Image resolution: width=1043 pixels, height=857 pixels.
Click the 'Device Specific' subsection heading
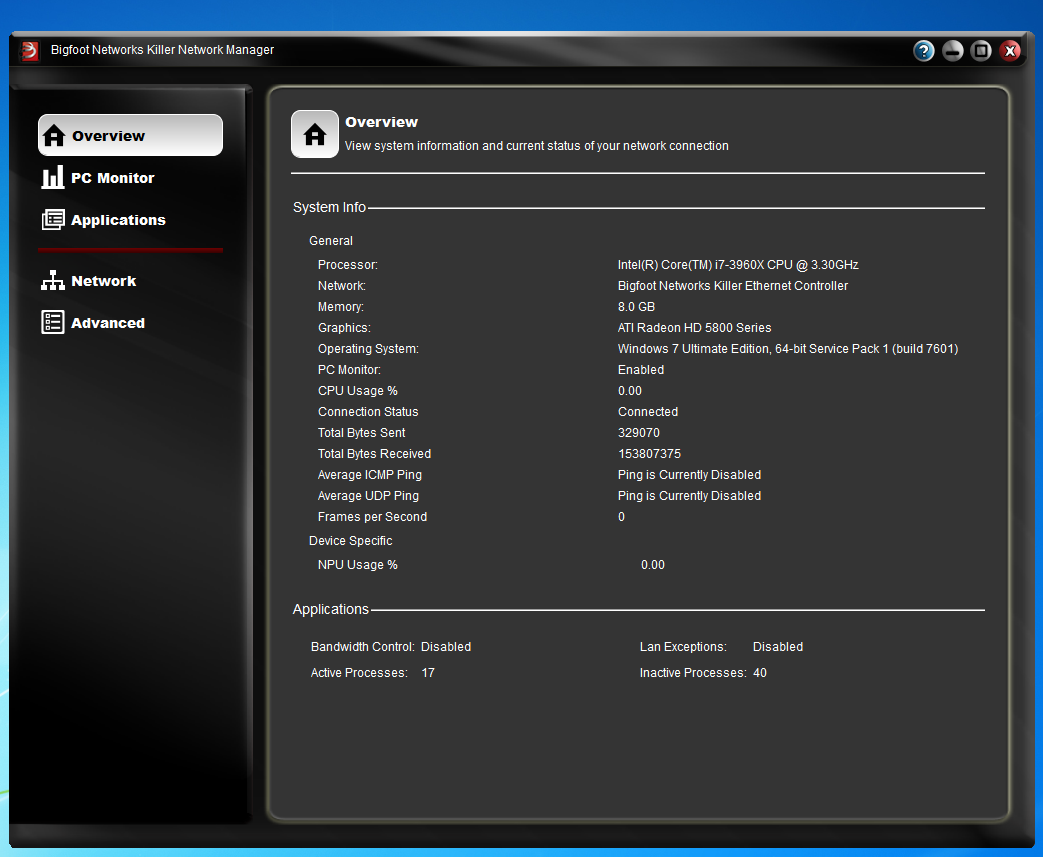click(351, 541)
